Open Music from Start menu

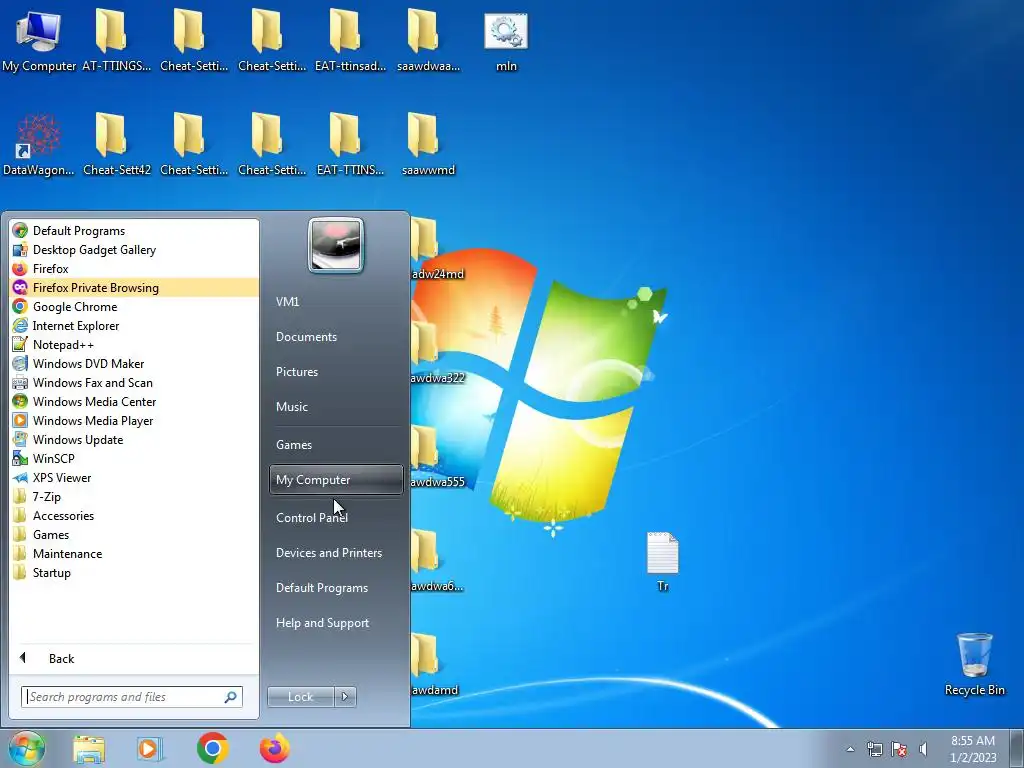click(336, 407)
